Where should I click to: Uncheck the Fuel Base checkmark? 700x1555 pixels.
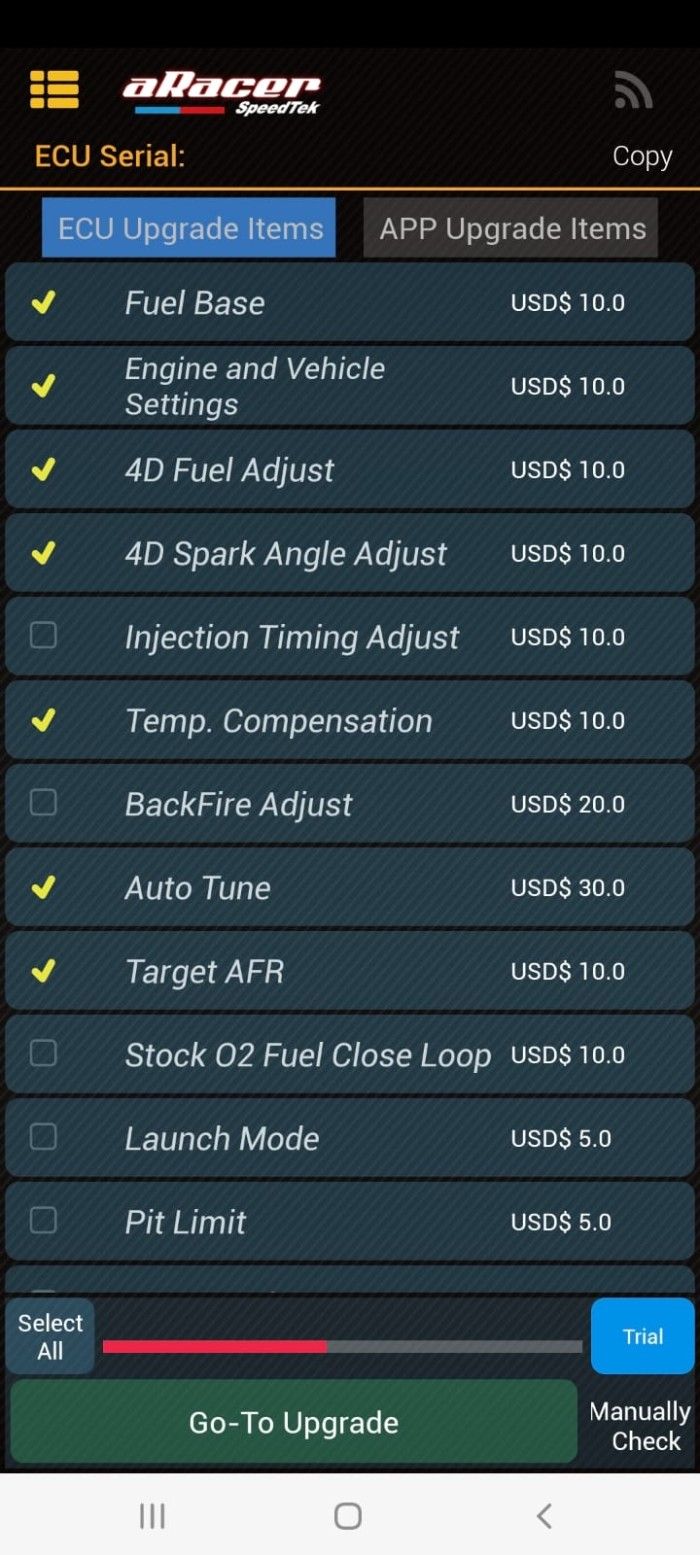[43, 303]
